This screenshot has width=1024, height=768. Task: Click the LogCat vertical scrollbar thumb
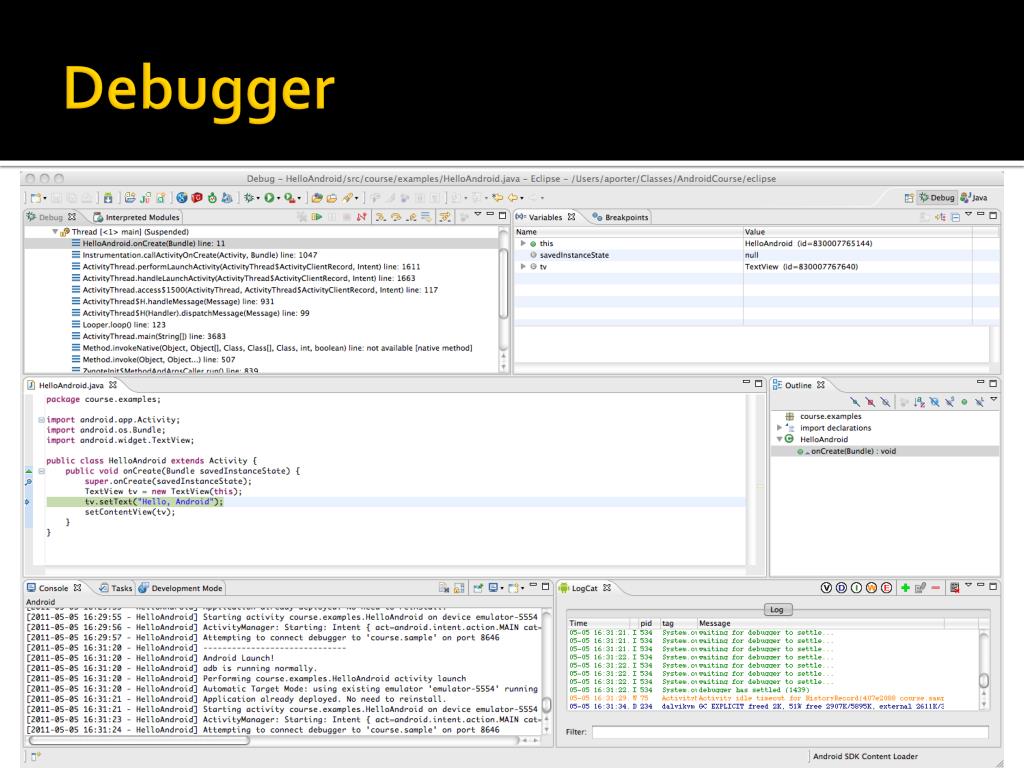point(984,680)
